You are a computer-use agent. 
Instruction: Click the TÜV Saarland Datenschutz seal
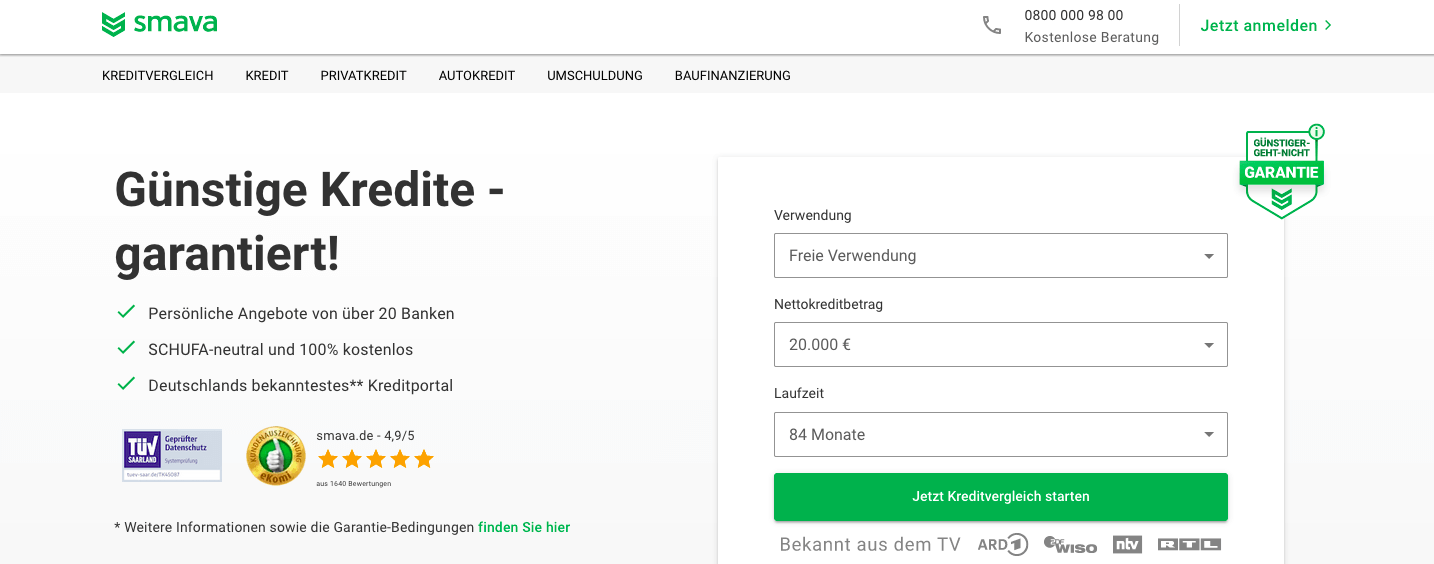[x=172, y=455]
